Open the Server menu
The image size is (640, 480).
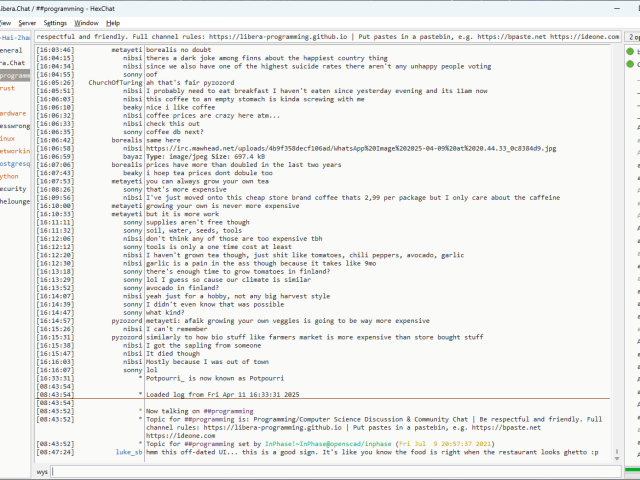coord(27,22)
